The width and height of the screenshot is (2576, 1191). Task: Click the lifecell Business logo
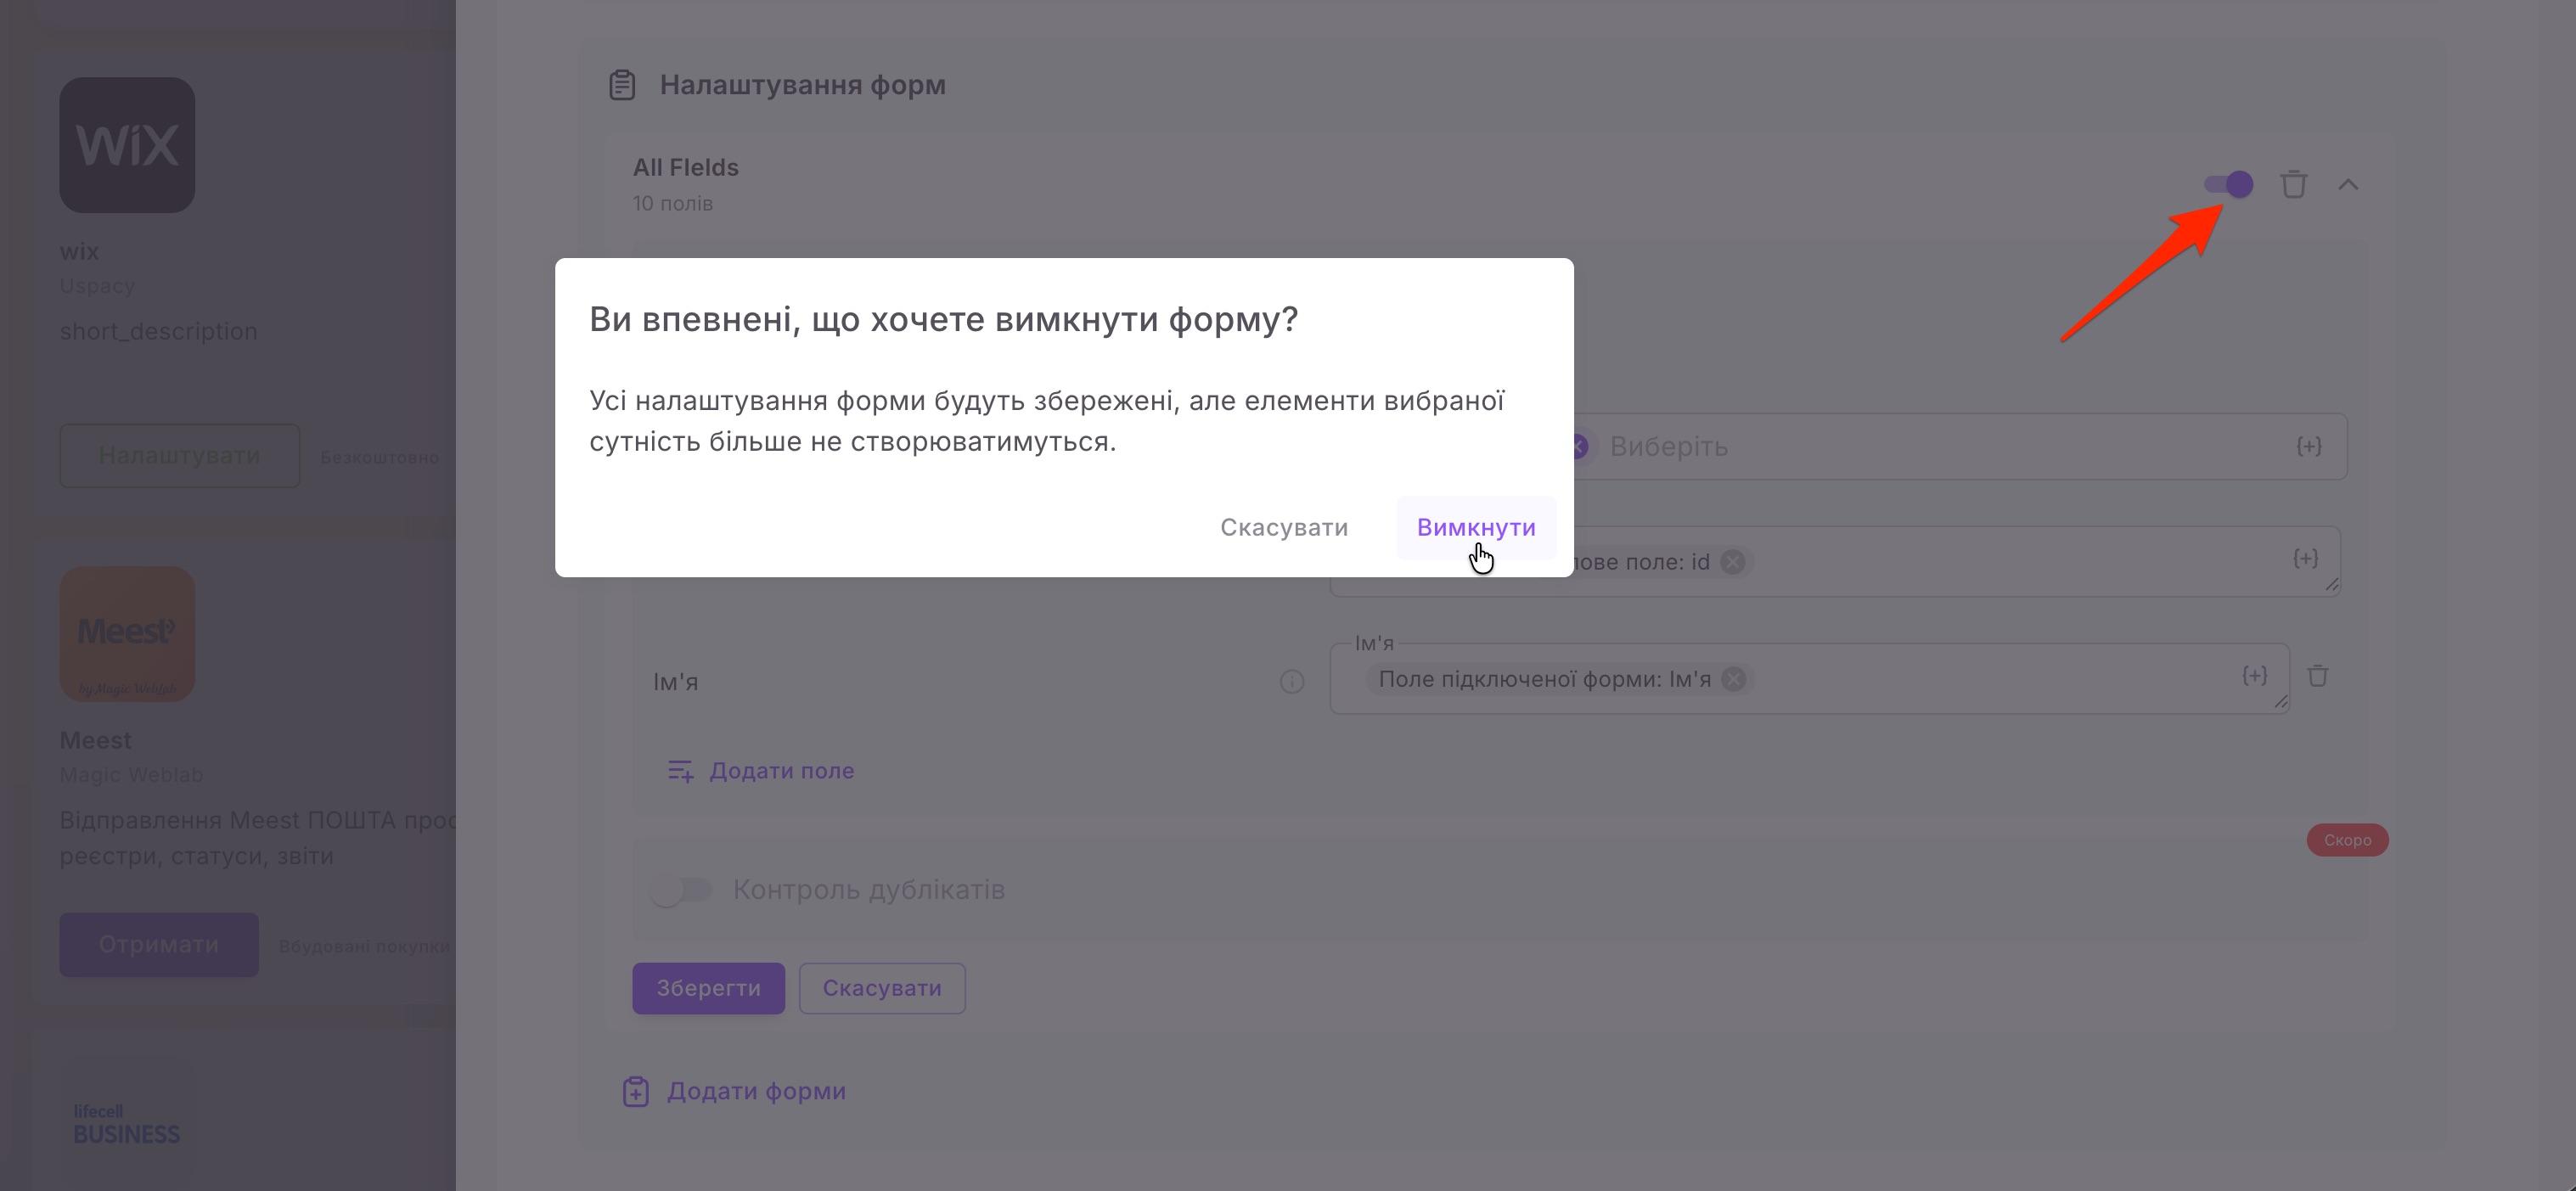(127, 1124)
